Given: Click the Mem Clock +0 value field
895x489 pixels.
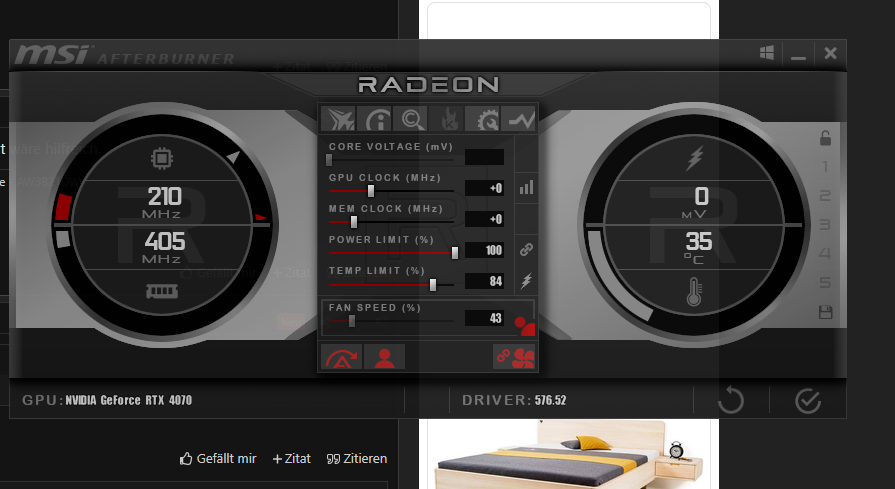Looking at the screenshot, I should 484,219.
